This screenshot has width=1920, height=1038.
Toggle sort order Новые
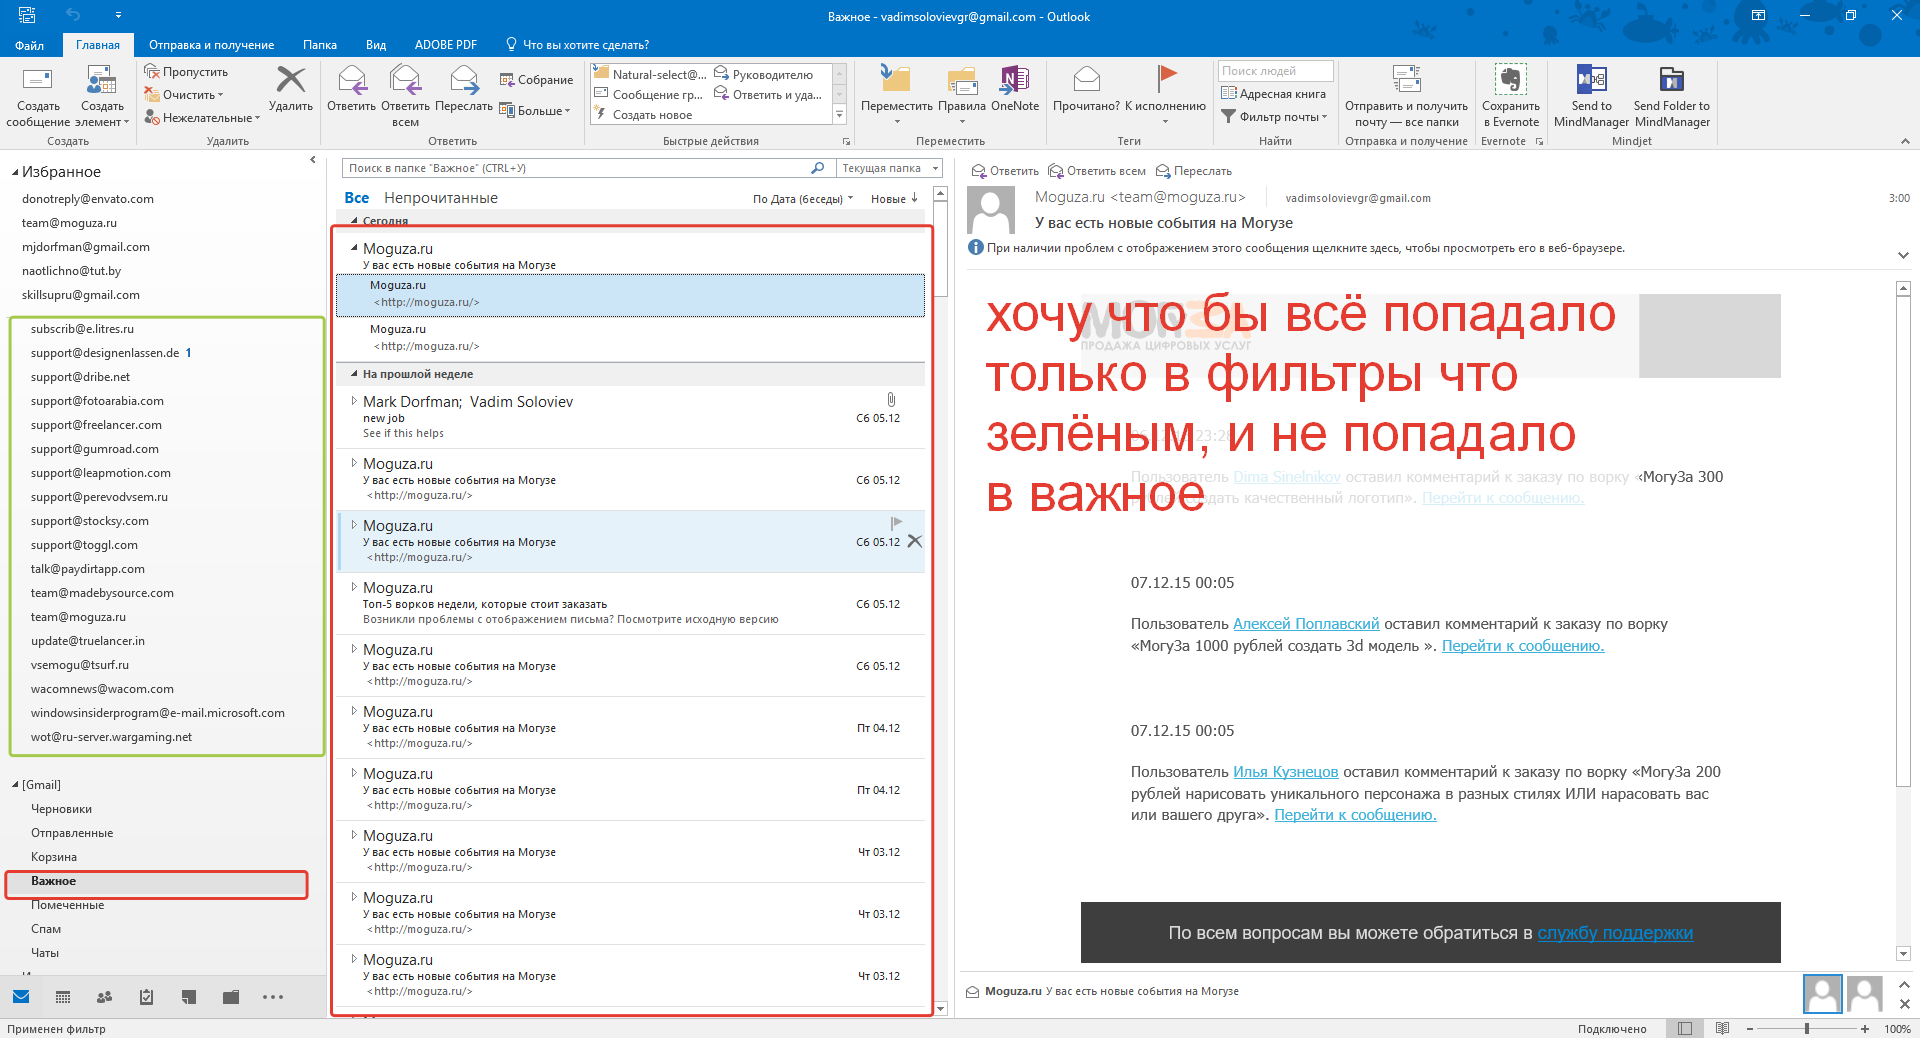pyautogui.click(x=894, y=199)
